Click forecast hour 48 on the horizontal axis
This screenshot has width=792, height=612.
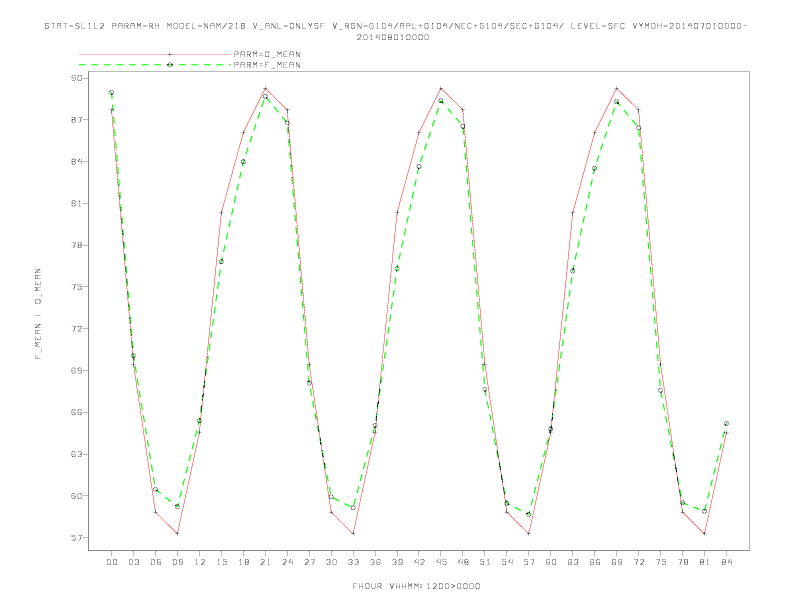pos(463,562)
